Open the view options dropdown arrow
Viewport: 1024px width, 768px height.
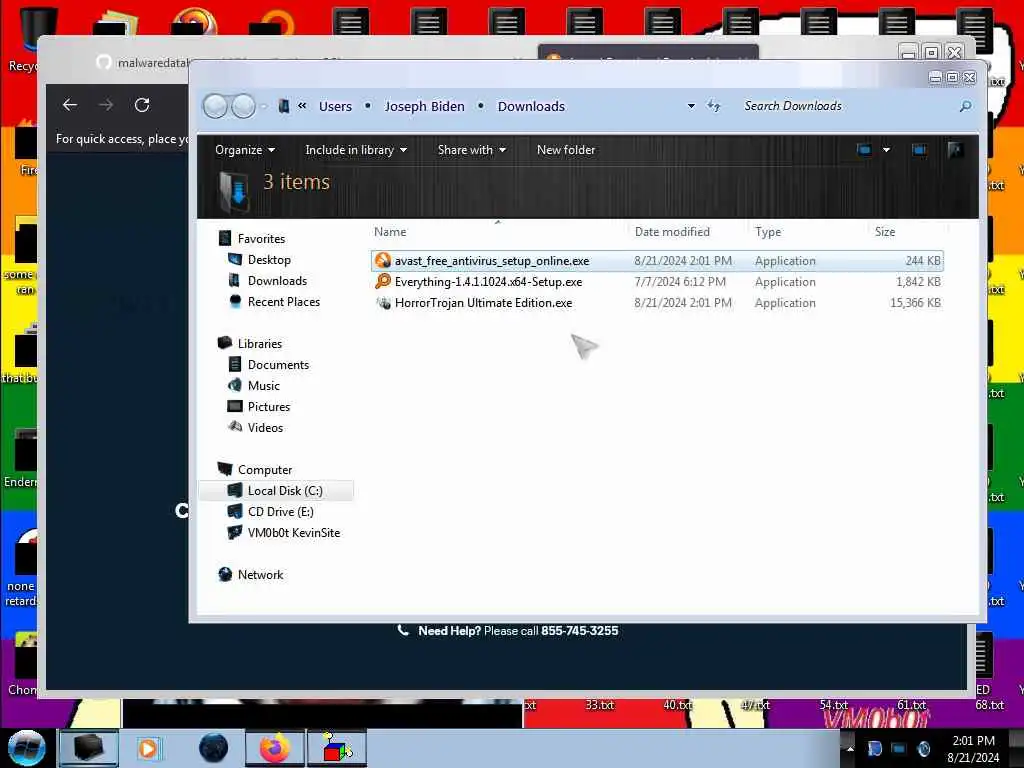click(x=886, y=150)
